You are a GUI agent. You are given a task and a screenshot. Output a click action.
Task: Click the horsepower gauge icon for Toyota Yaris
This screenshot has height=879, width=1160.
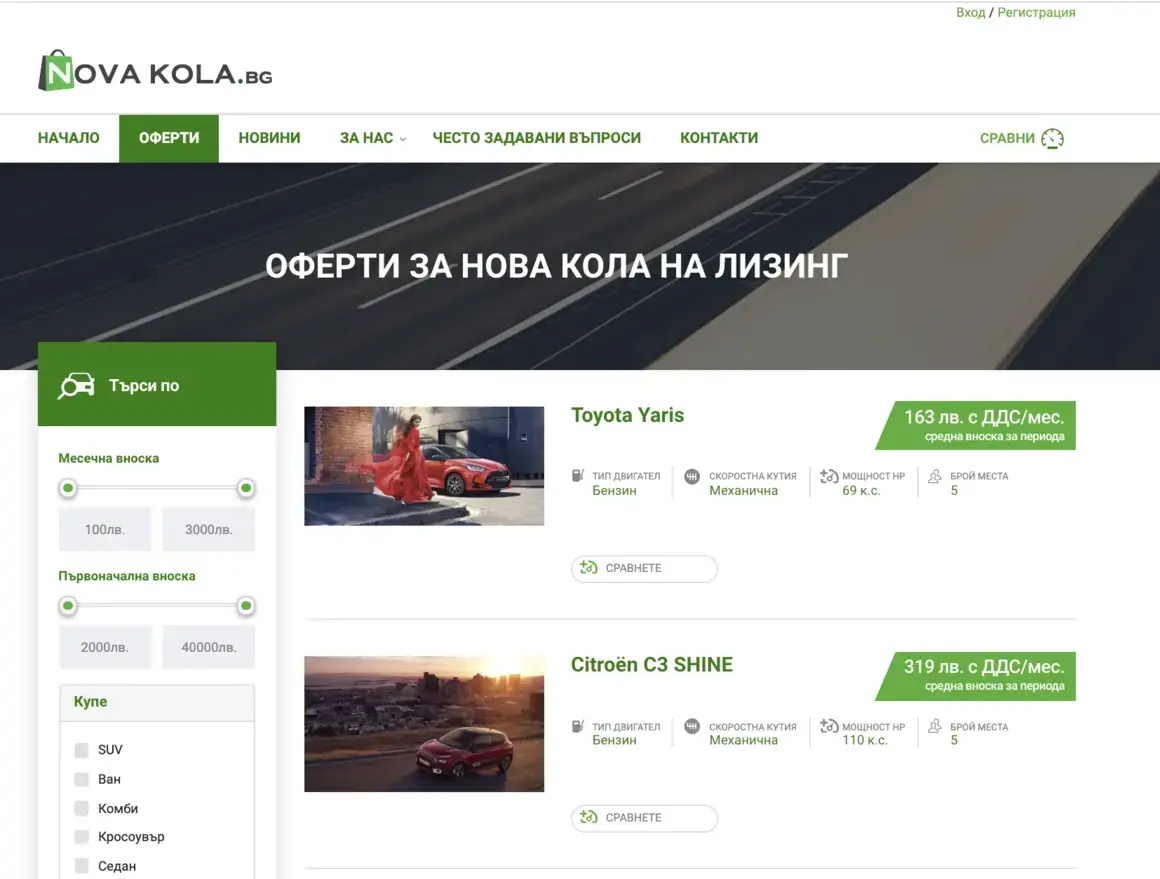pos(829,476)
